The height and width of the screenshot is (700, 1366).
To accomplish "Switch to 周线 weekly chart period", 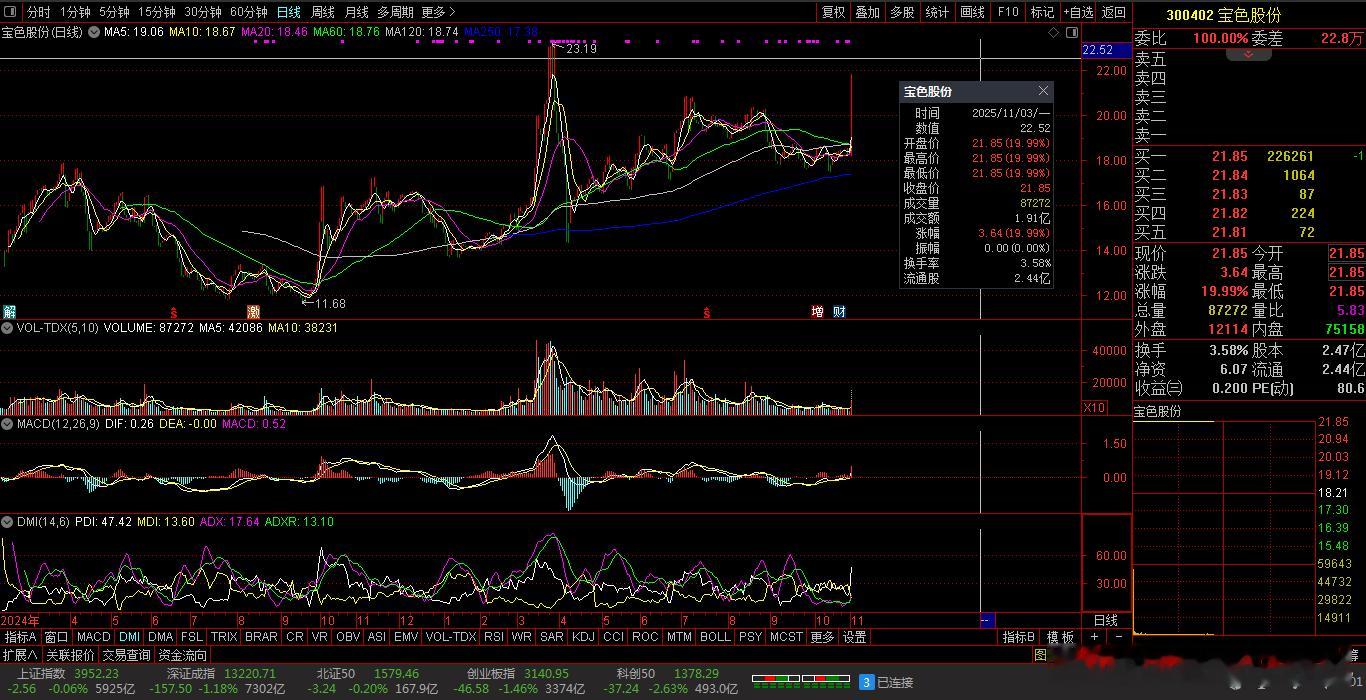I will 322,12.
